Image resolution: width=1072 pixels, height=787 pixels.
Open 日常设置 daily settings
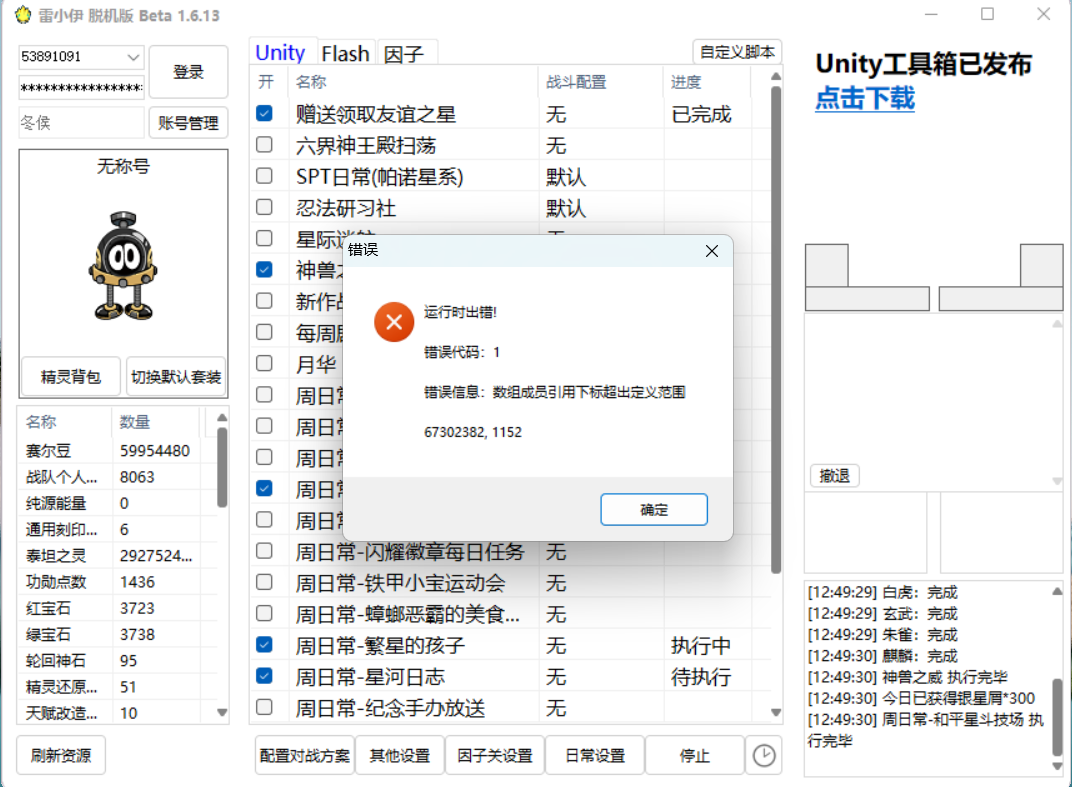click(x=594, y=755)
